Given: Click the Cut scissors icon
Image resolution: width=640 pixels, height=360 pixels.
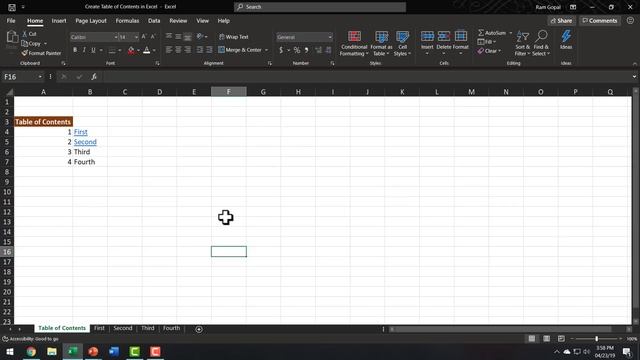Looking at the screenshot, I should tap(25, 34).
